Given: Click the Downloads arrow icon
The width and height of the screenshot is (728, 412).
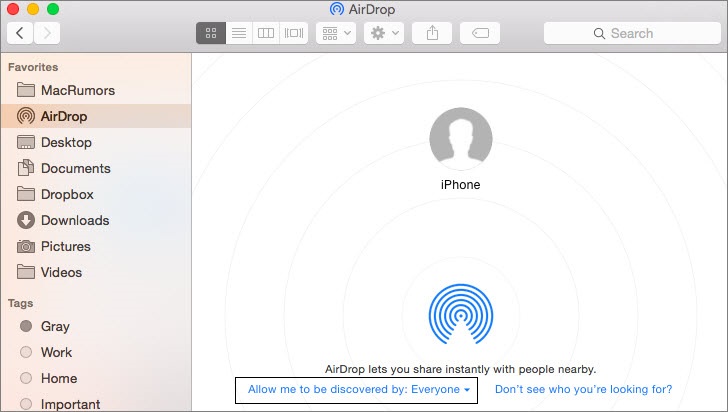Looking at the screenshot, I should (26, 220).
